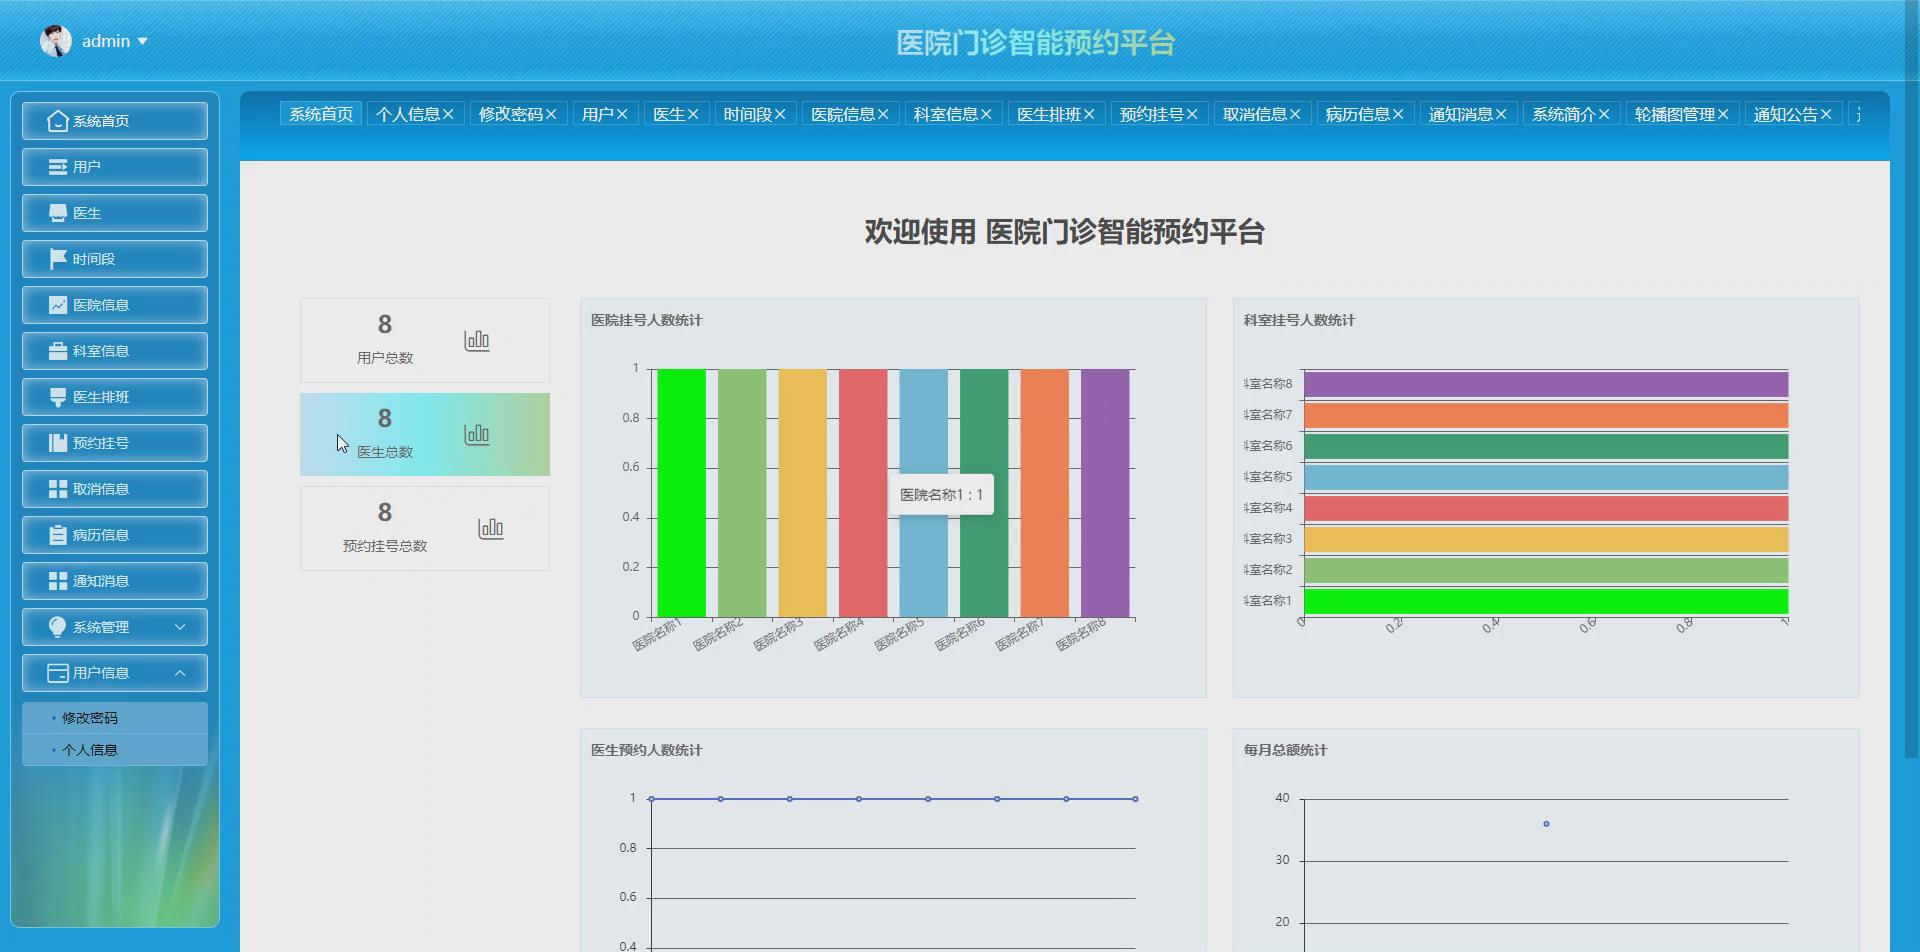The image size is (1920, 952).
Task: Click the grid icon beside 取消信息
Action: coord(58,489)
